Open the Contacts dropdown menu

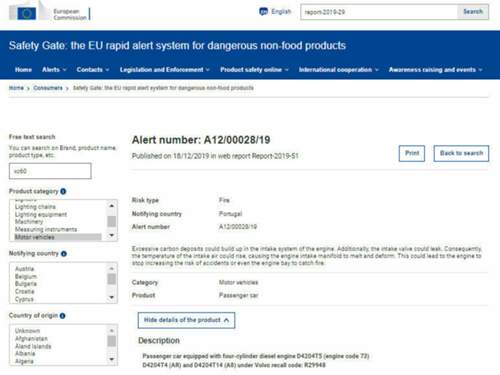coord(93,70)
